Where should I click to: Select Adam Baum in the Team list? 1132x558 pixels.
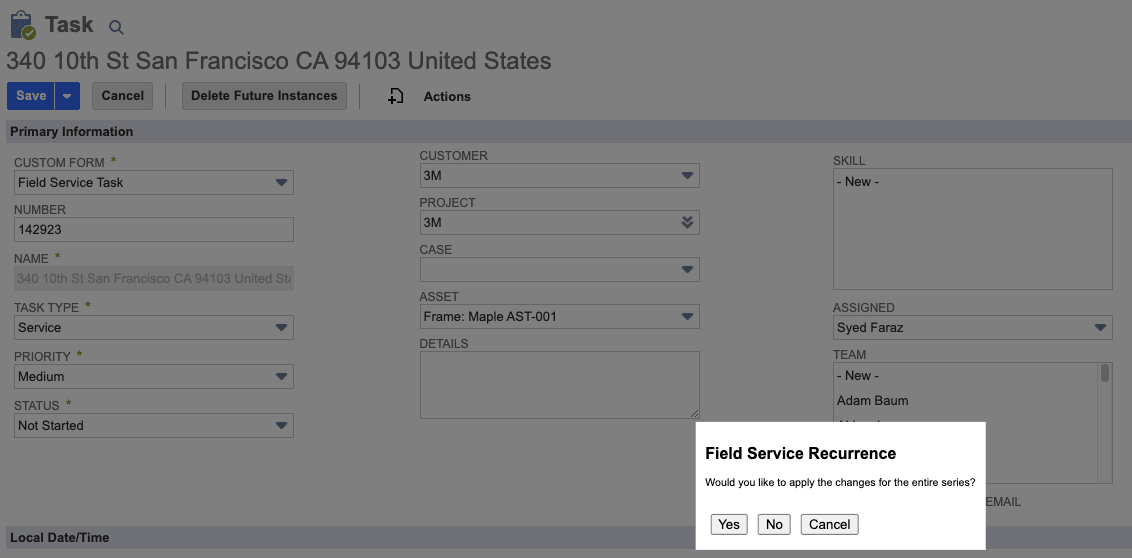pos(873,401)
